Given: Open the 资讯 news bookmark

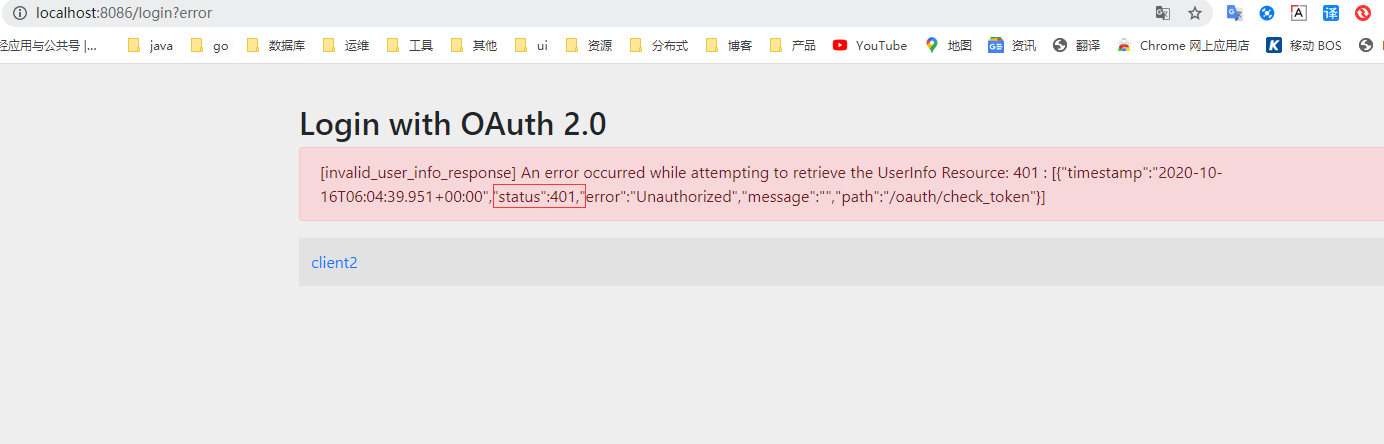Looking at the screenshot, I should tap(1012, 45).
